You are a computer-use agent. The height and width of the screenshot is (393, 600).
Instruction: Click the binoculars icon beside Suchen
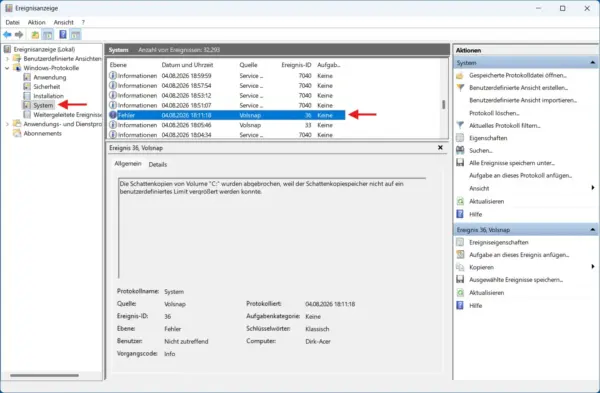tap(460, 150)
